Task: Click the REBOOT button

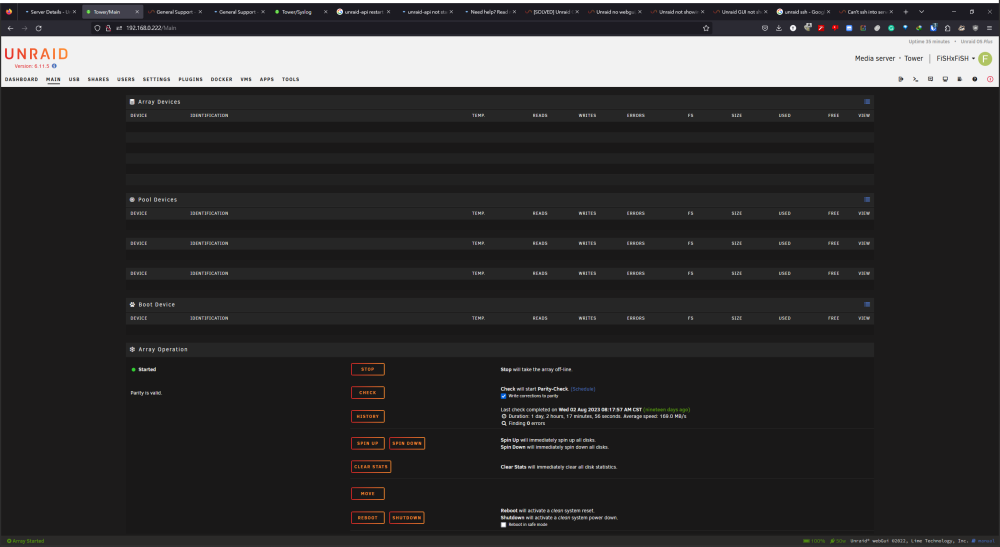Action: click(x=368, y=518)
